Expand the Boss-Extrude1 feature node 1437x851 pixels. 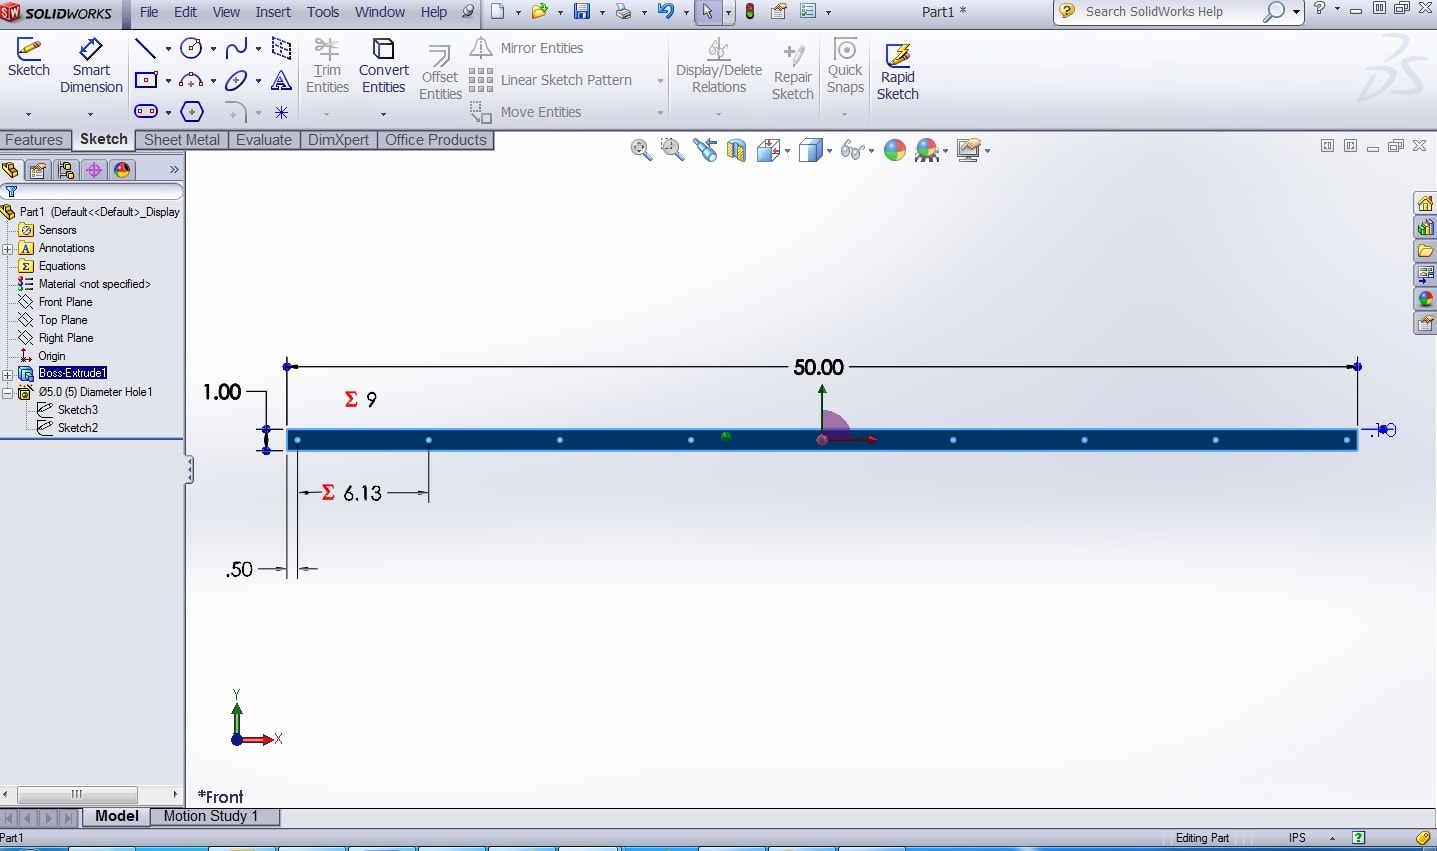(8, 374)
